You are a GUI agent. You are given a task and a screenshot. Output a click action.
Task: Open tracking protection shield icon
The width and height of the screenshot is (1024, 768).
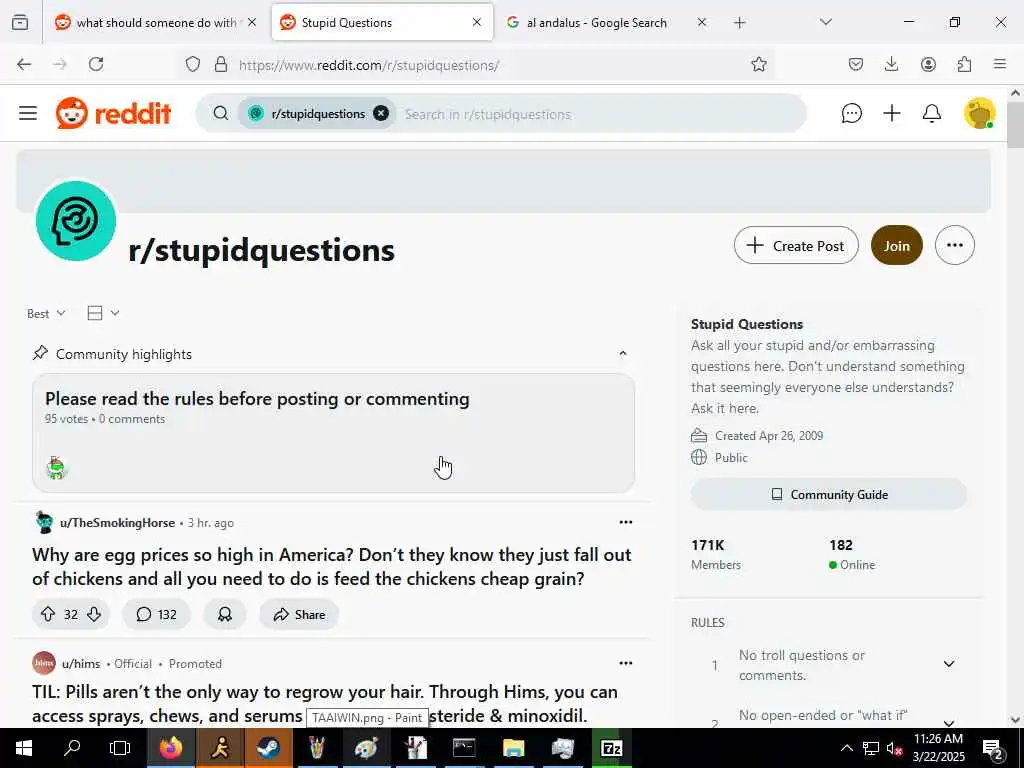tap(193, 64)
